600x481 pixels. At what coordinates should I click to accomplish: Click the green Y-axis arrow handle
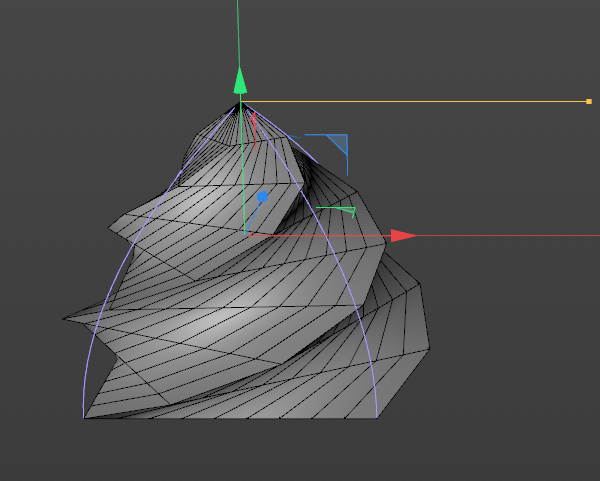coord(240,81)
